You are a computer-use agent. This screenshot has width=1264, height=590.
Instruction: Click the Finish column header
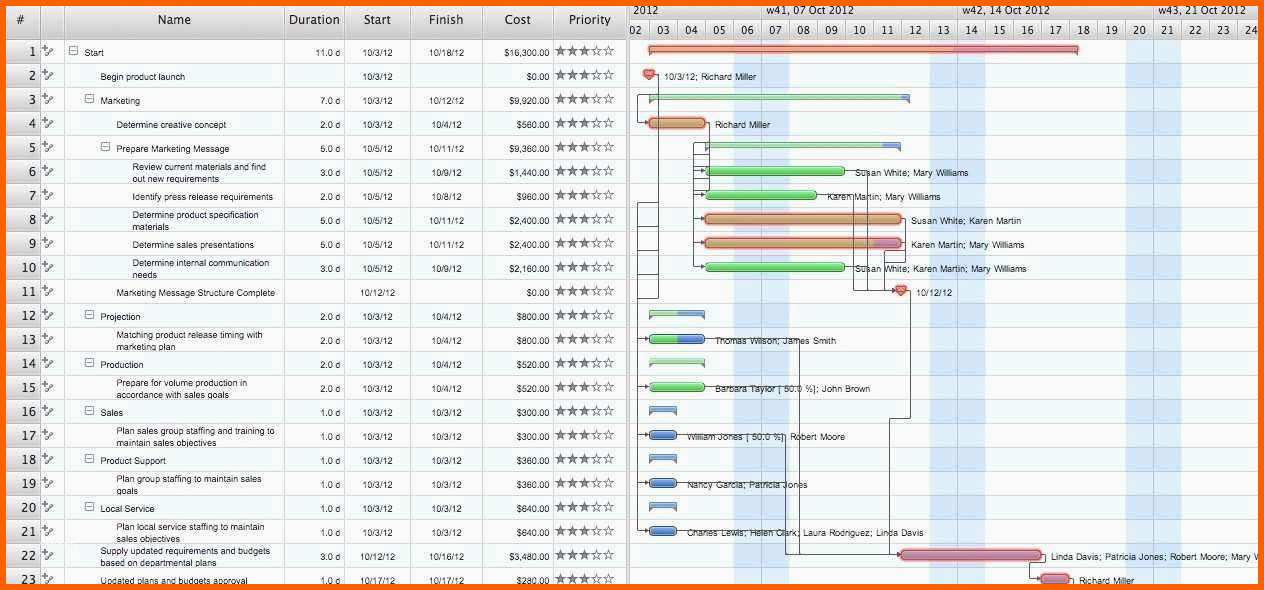(446, 20)
